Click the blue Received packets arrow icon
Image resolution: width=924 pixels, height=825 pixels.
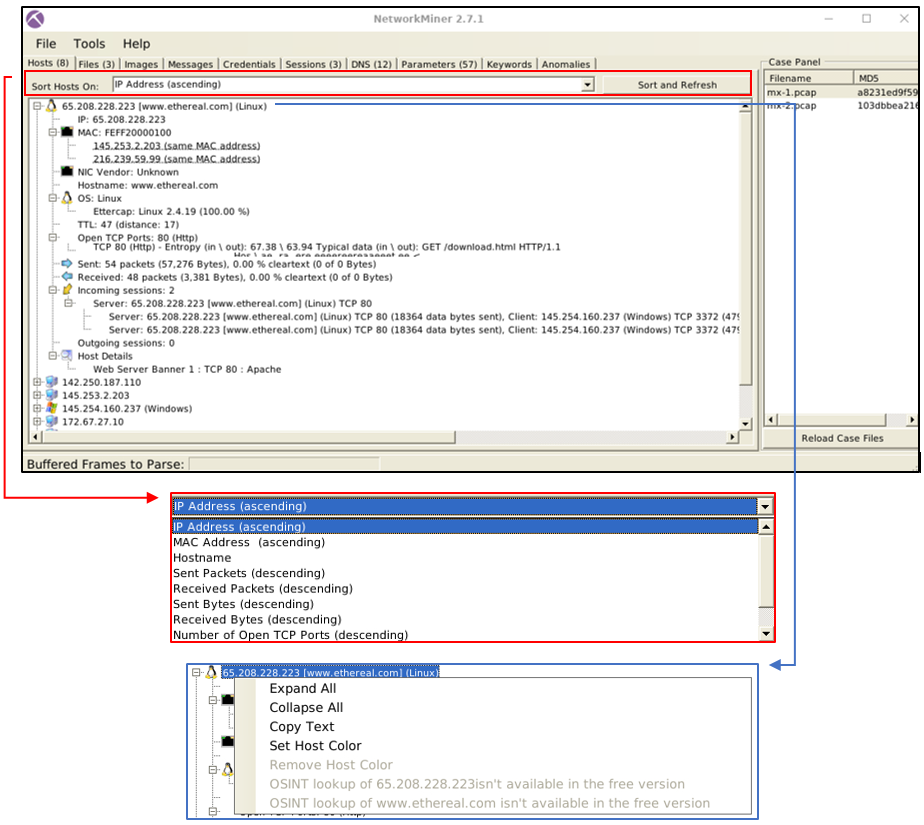[67, 277]
